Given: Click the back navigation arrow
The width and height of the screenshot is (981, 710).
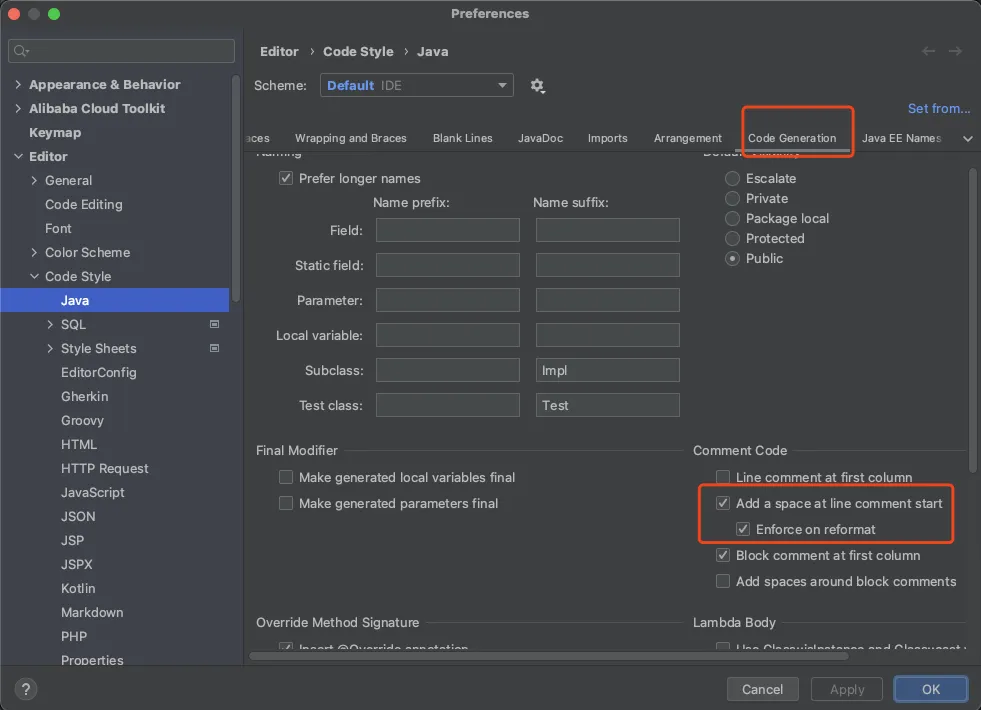Looking at the screenshot, I should (x=929, y=51).
